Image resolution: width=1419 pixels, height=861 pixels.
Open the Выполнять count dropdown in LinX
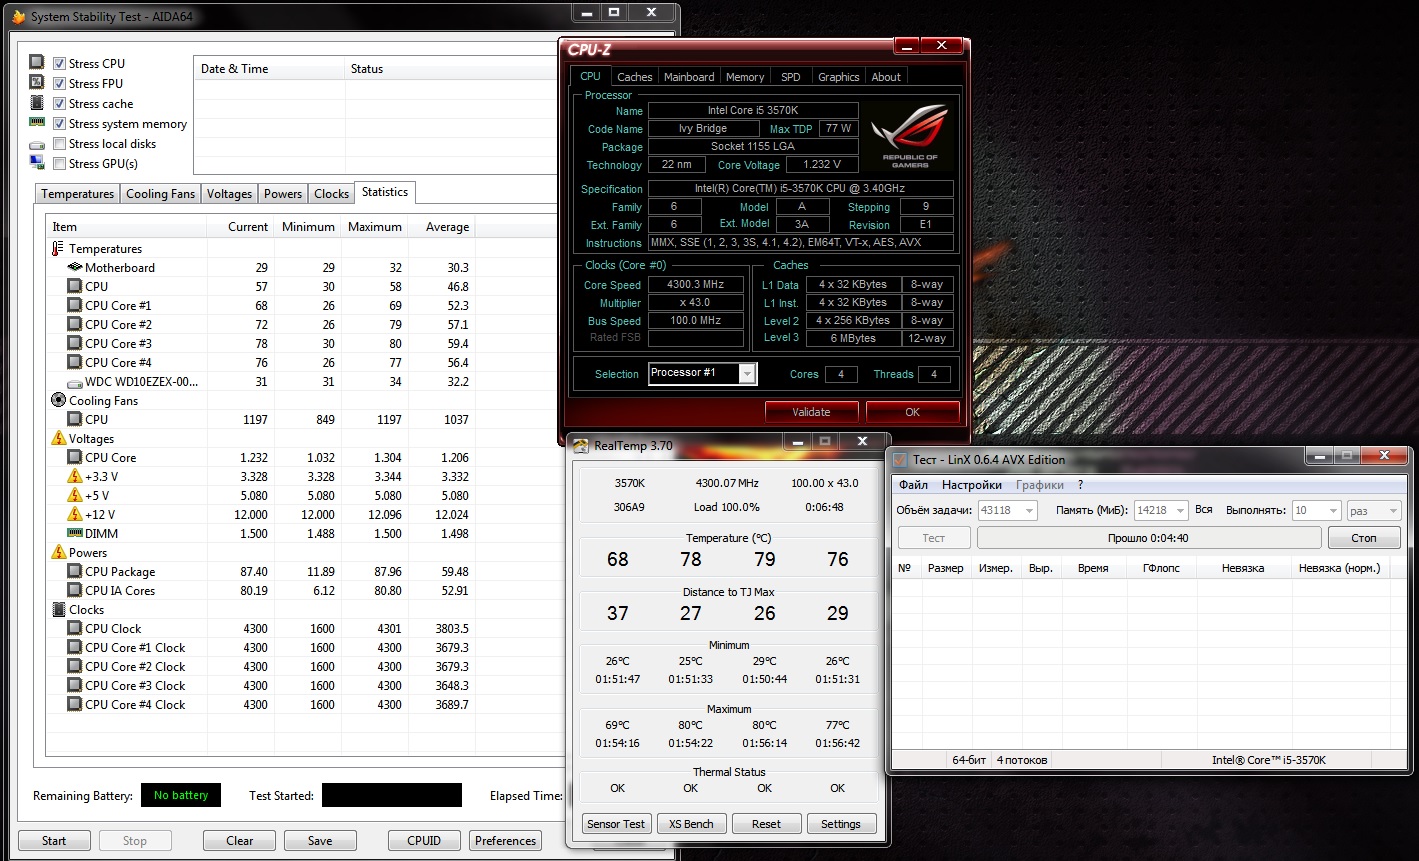[x=1316, y=510]
